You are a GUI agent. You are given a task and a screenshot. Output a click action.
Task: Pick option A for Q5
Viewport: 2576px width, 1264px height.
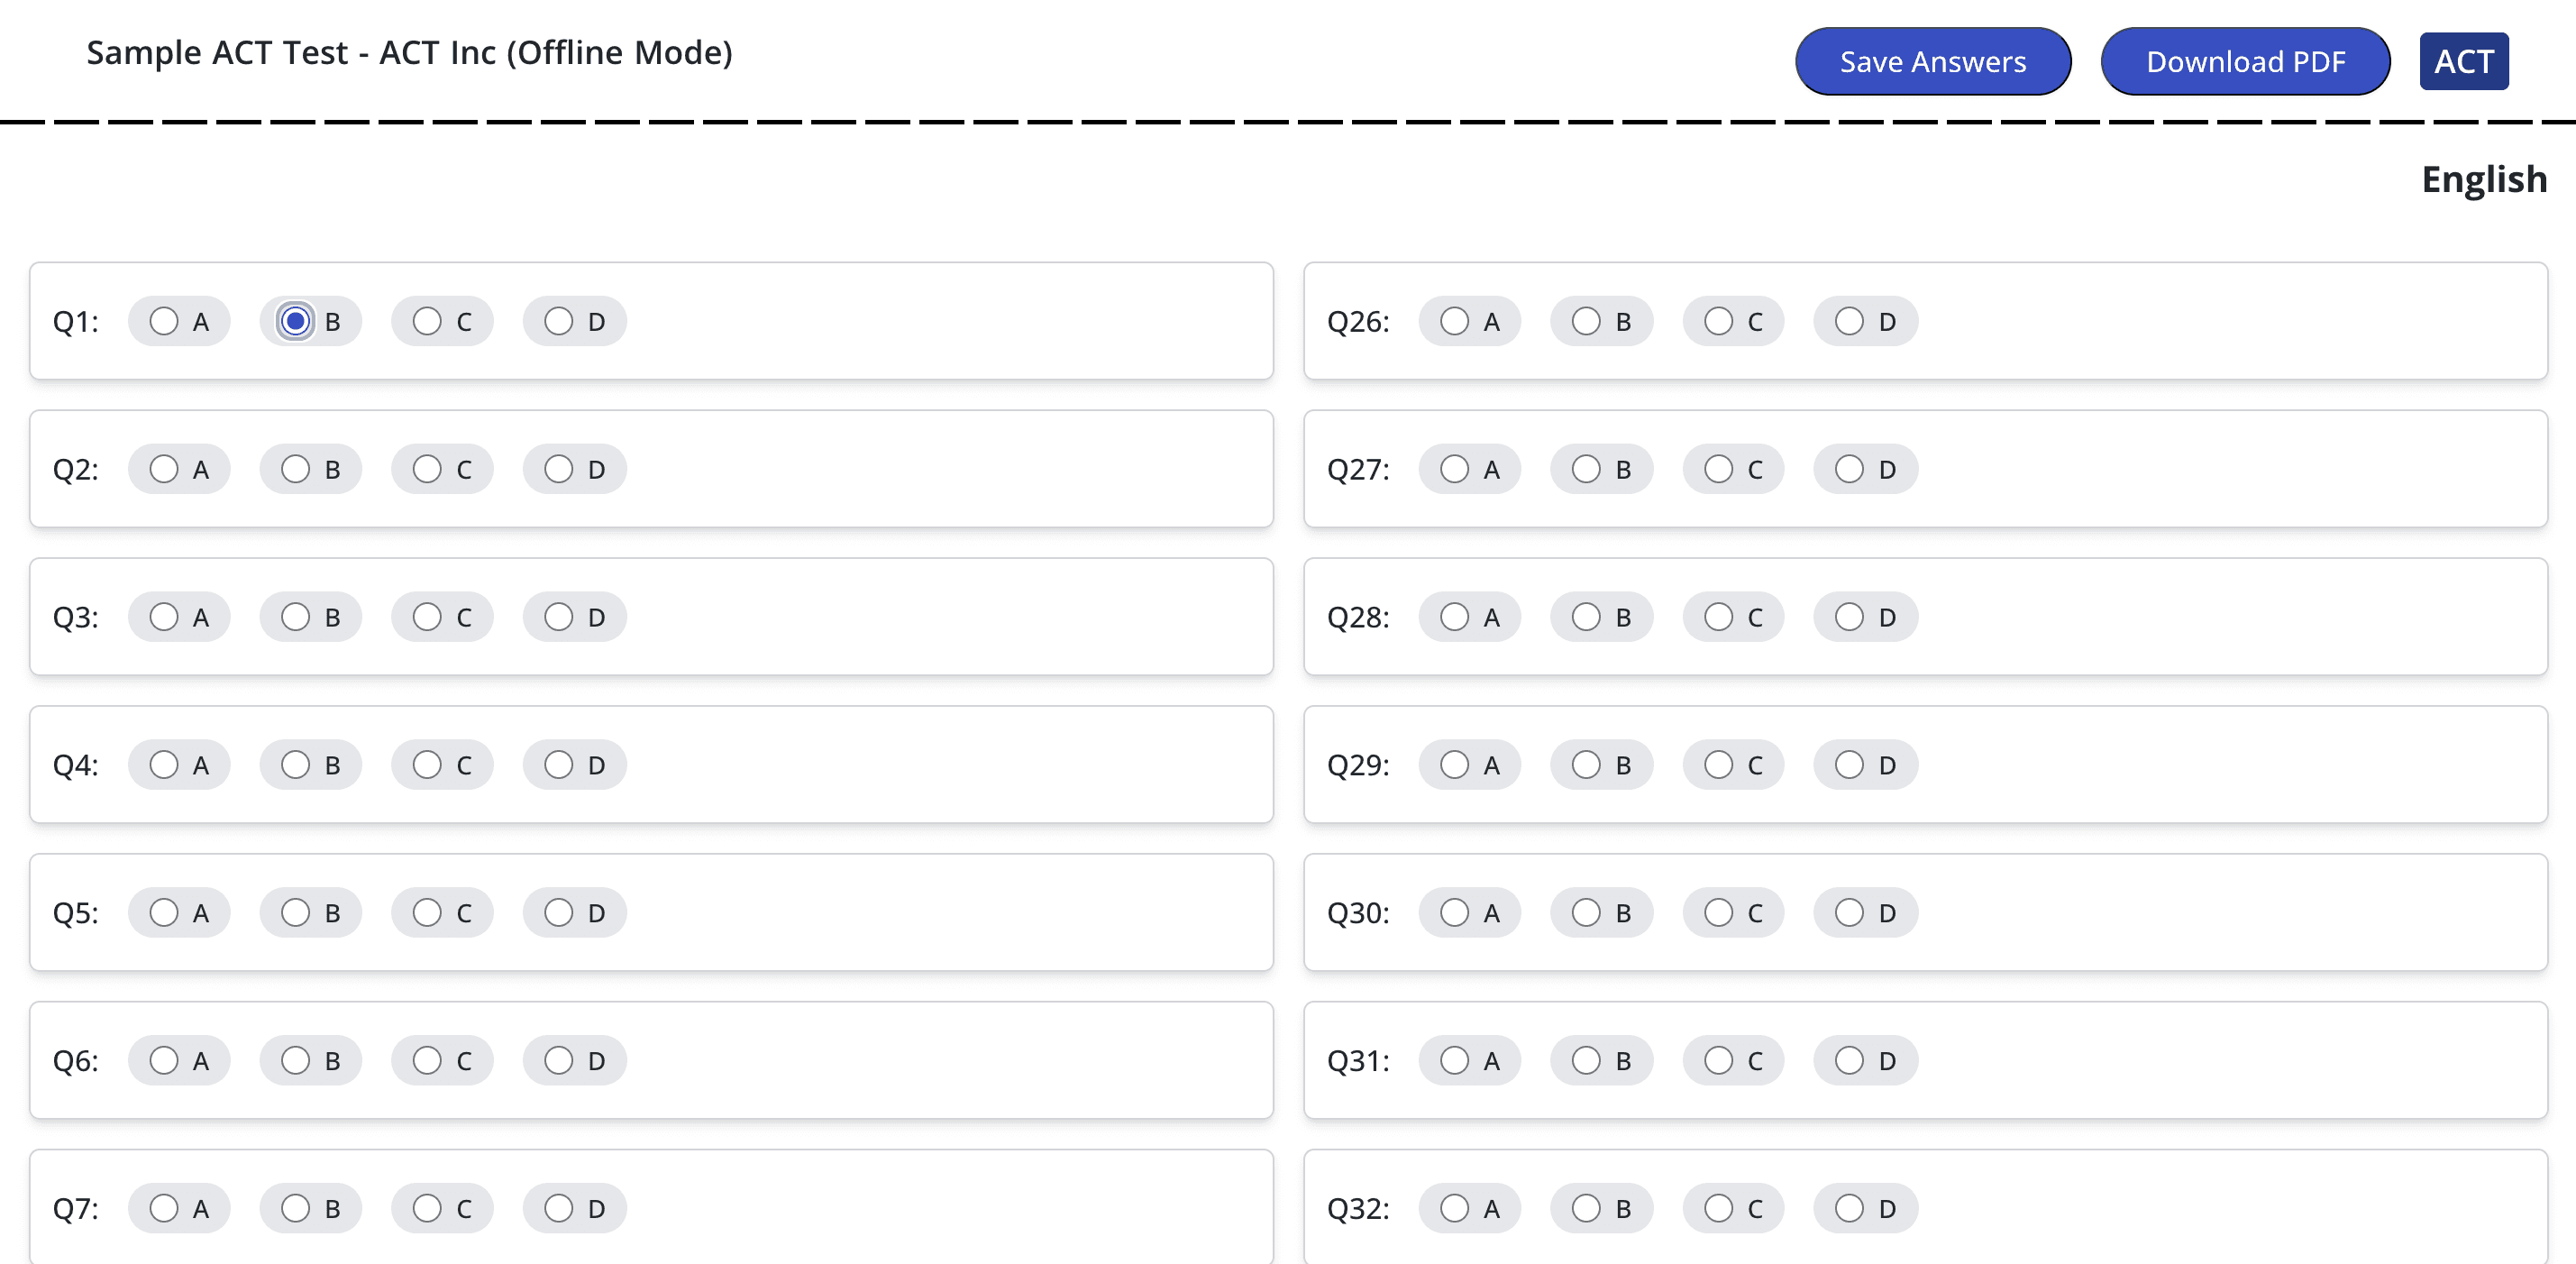click(x=164, y=913)
